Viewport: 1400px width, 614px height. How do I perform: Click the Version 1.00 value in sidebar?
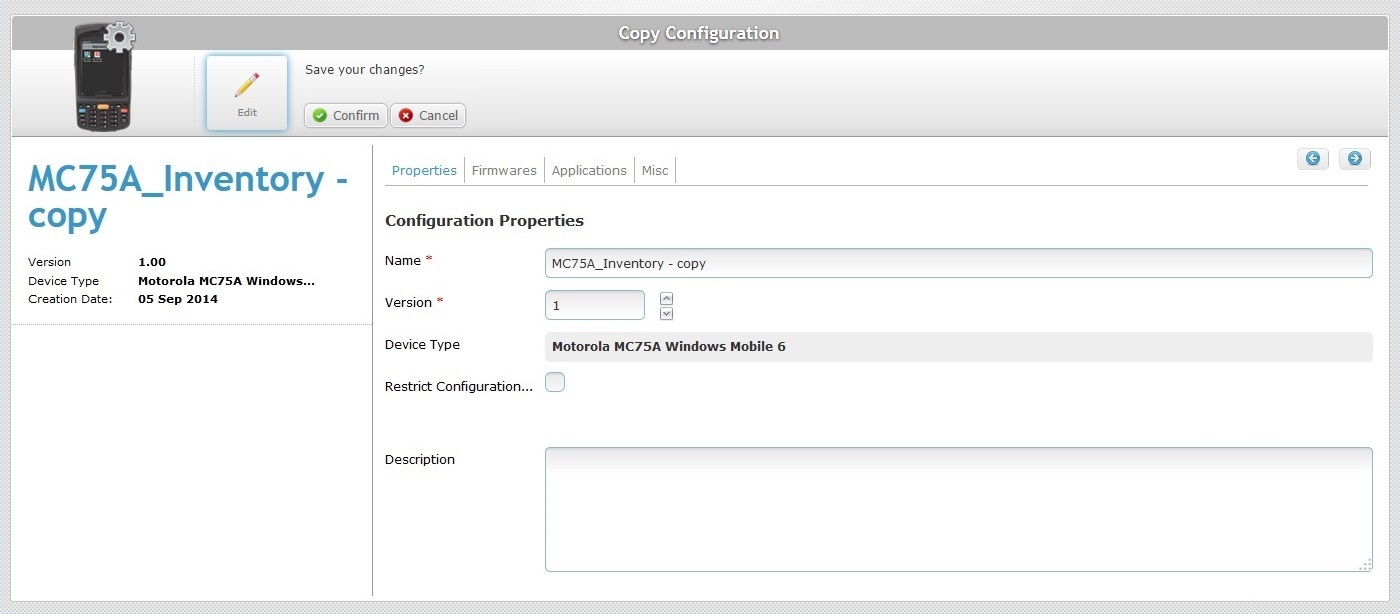pyautogui.click(x=152, y=262)
